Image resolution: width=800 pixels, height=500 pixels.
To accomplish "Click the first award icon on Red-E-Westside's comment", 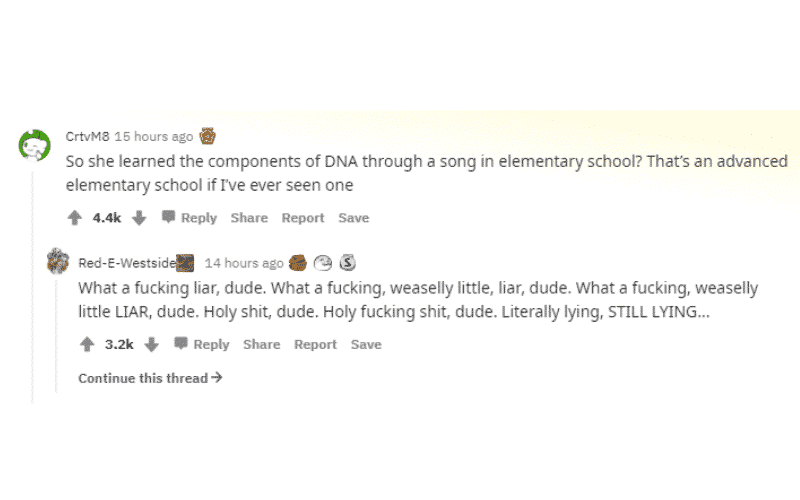I will pos(298,263).
